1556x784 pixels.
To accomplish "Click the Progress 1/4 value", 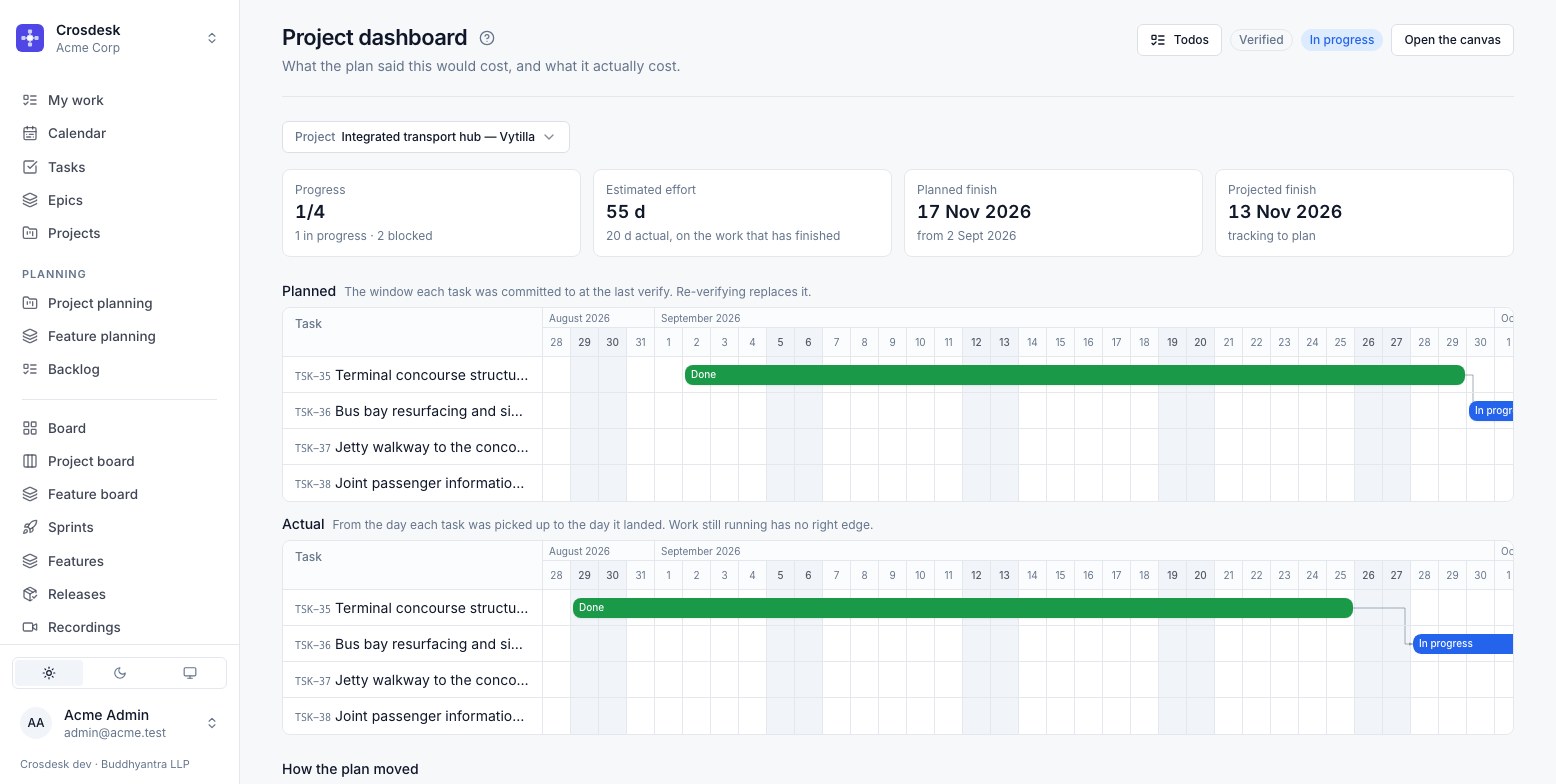I will [310, 212].
